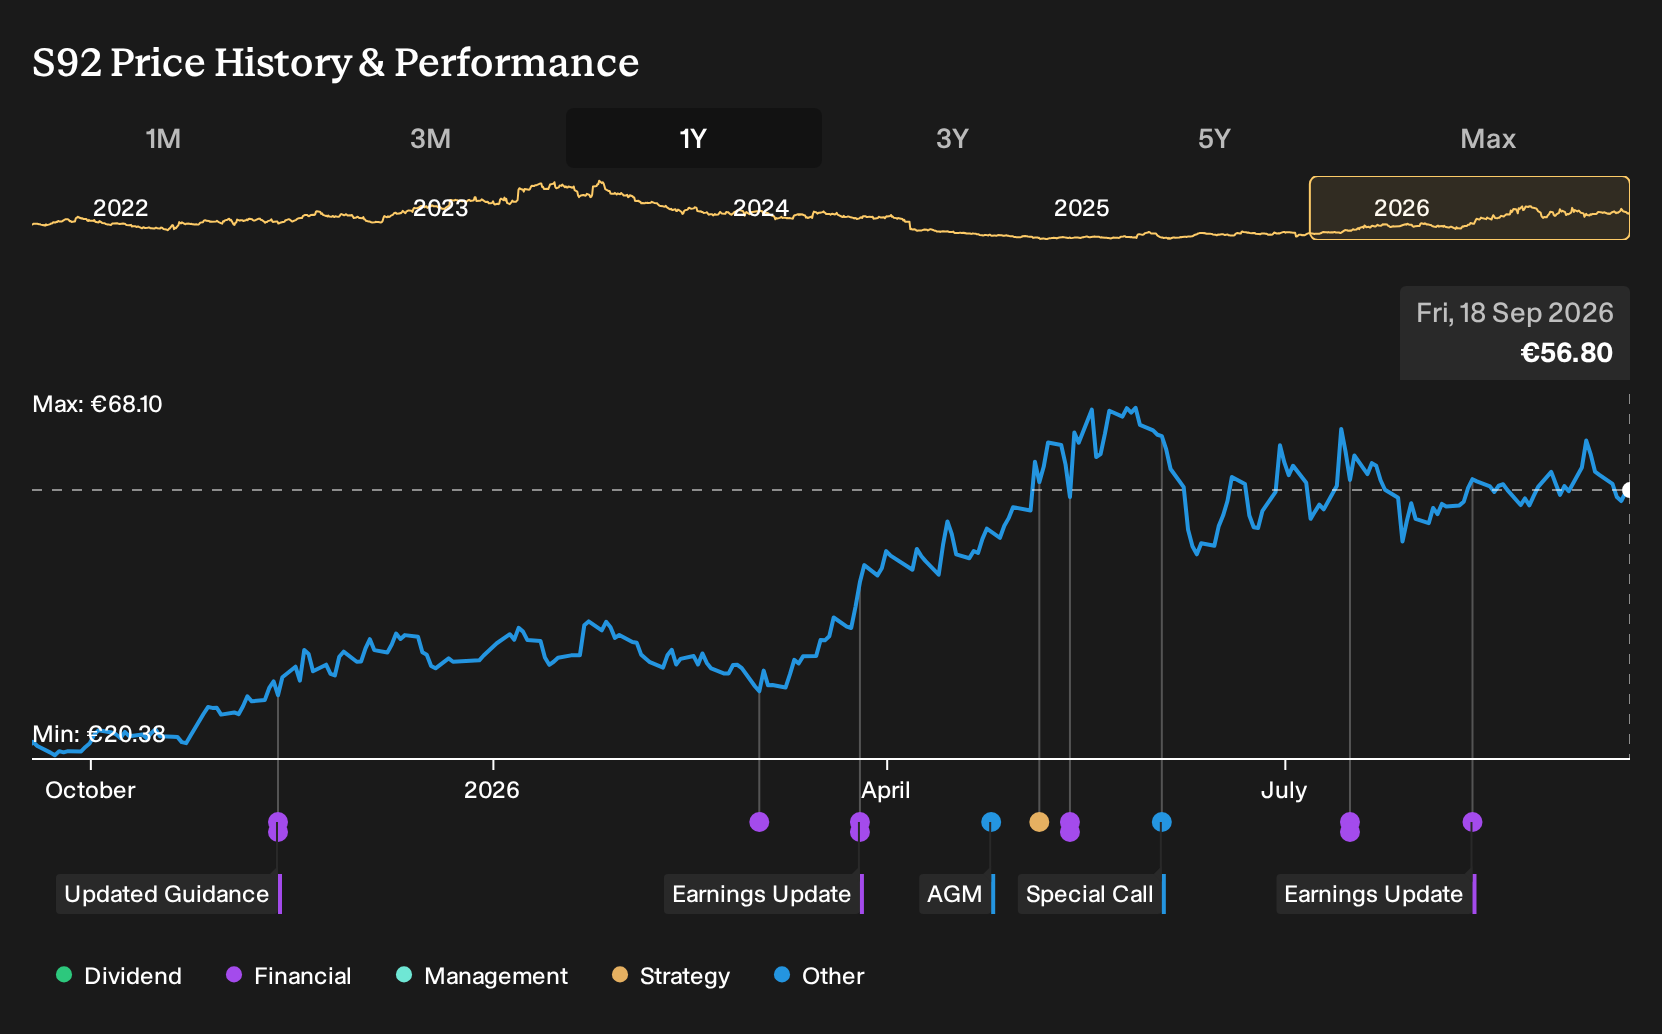Screen dimensions: 1662x1034
Task: Click the S92 Price History & Performance title
Action: click(x=335, y=62)
